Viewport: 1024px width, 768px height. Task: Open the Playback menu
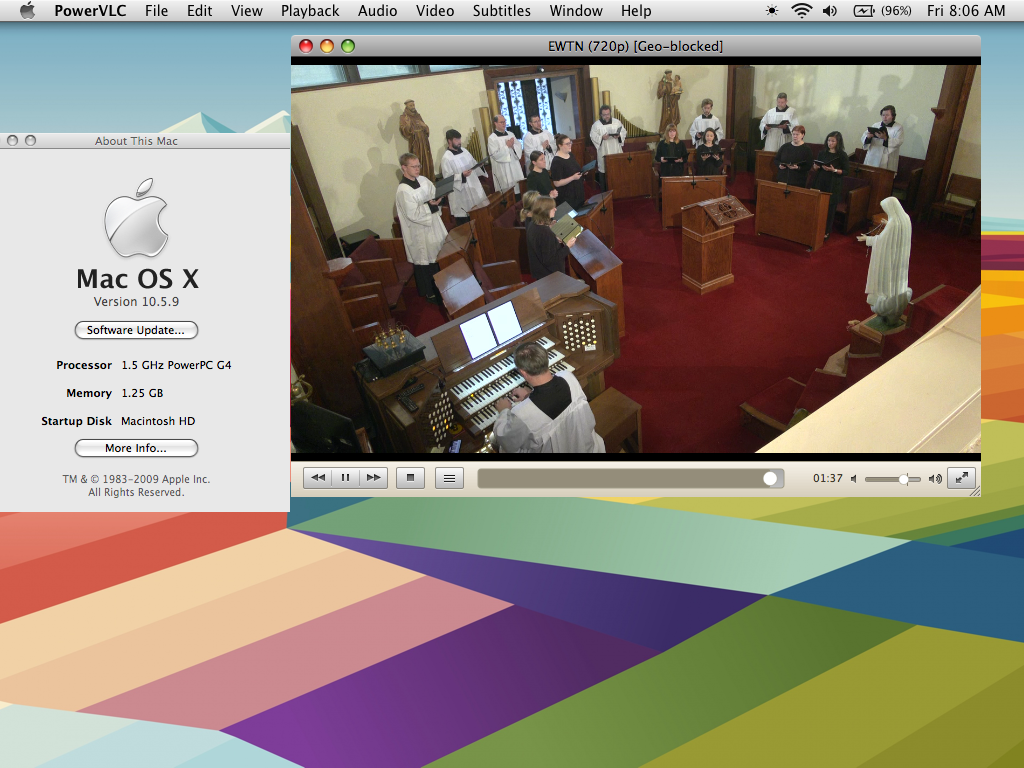pyautogui.click(x=310, y=10)
